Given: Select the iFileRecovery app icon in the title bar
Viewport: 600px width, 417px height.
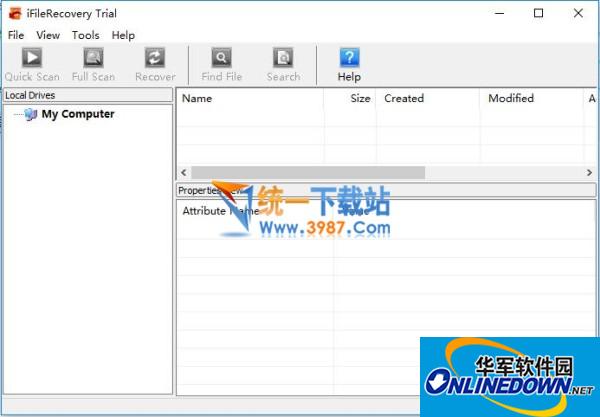Looking at the screenshot, I should tap(15, 13).
